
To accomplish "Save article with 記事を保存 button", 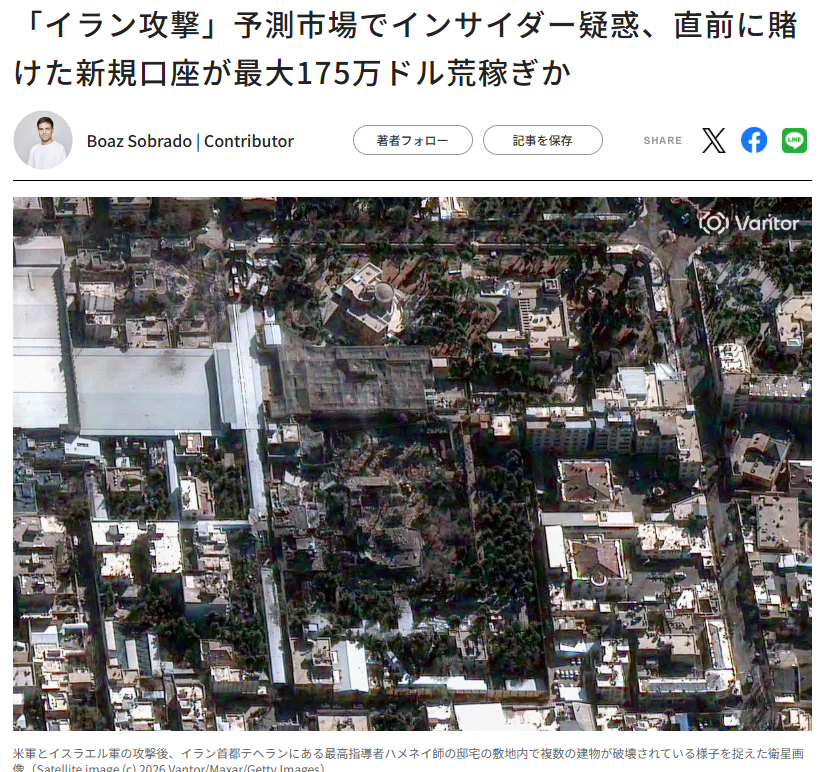I will [542, 141].
